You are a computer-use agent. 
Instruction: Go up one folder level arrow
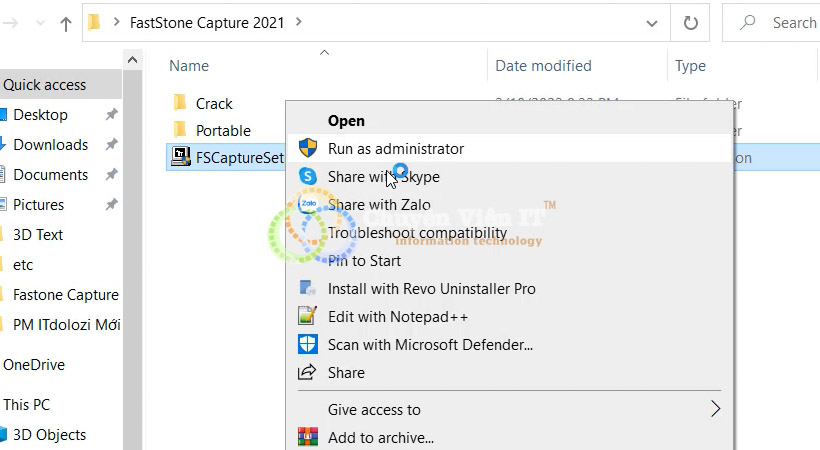point(65,24)
